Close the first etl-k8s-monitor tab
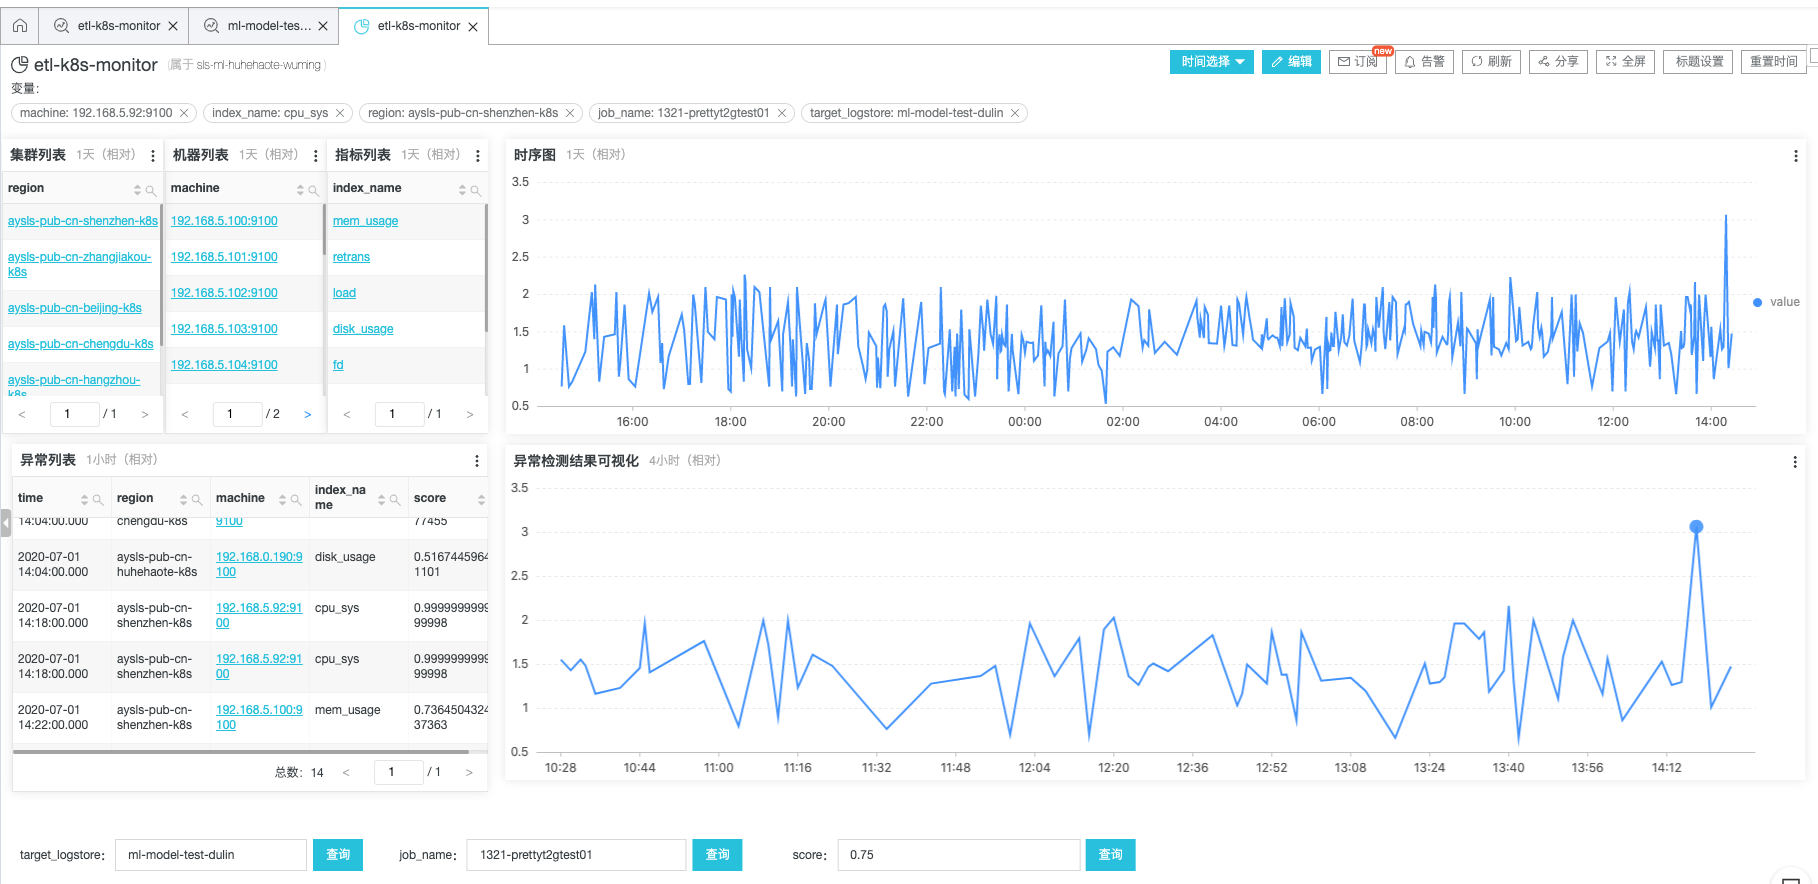This screenshot has height=884, width=1818. point(173,26)
